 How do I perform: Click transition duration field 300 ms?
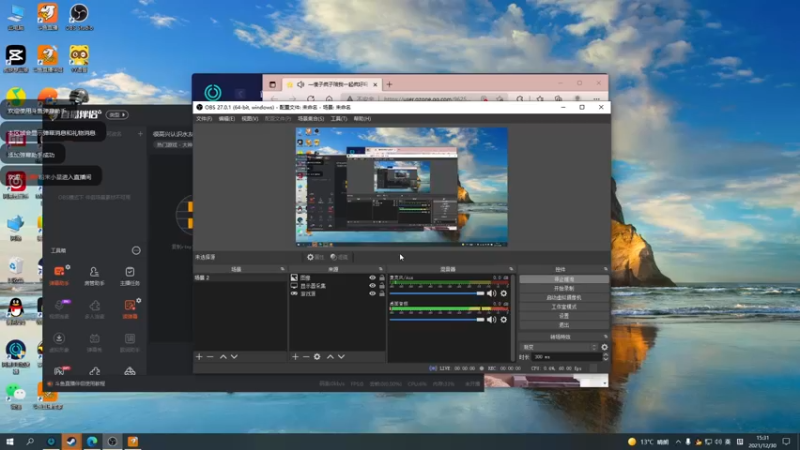click(x=566, y=357)
